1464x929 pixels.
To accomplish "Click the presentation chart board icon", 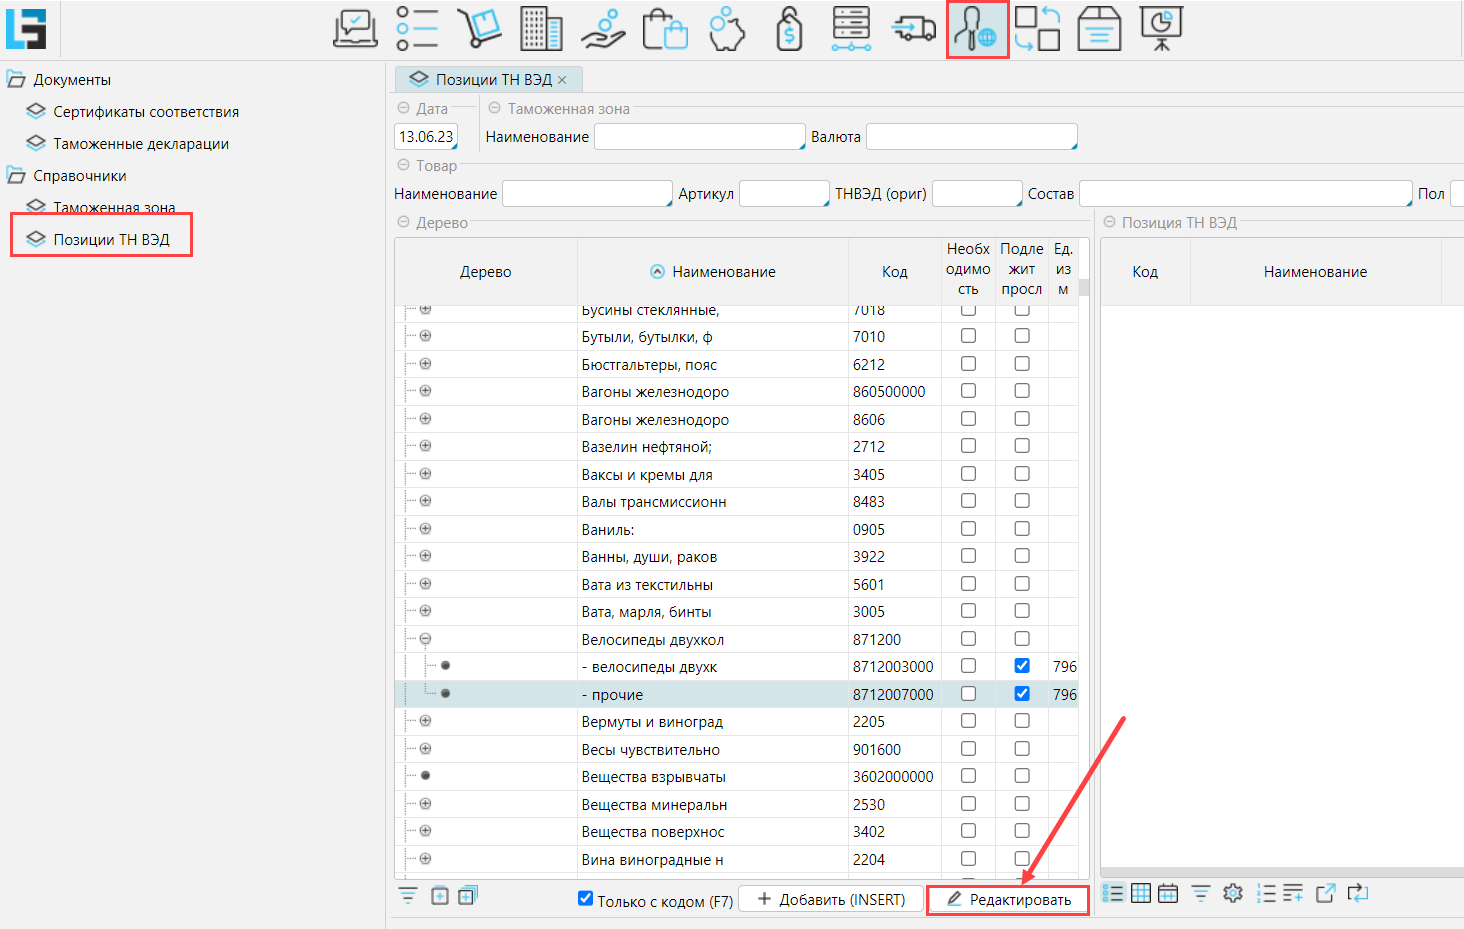I will tap(1161, 29).
